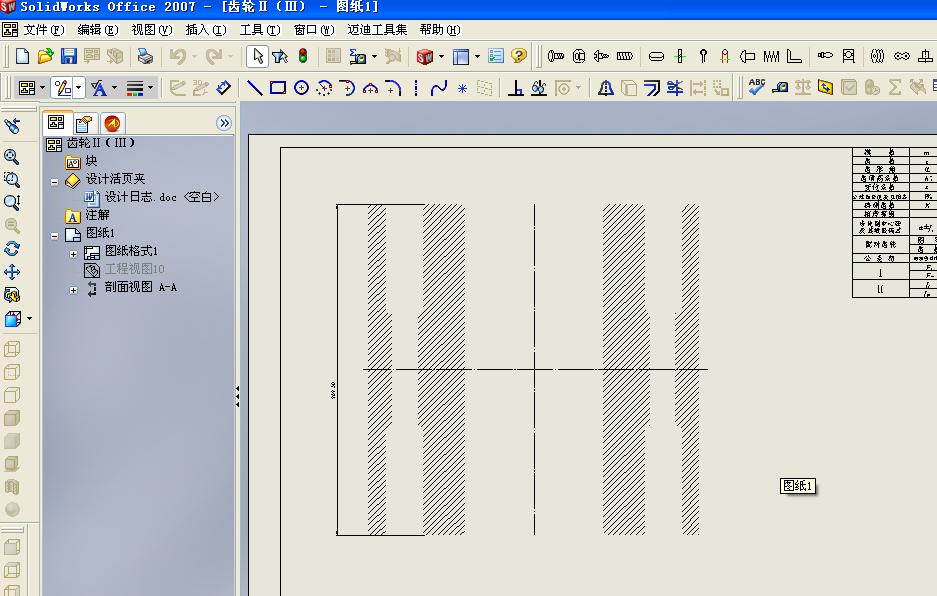
Task: Select the Point sketch tool
Action: tap(462, 88)
